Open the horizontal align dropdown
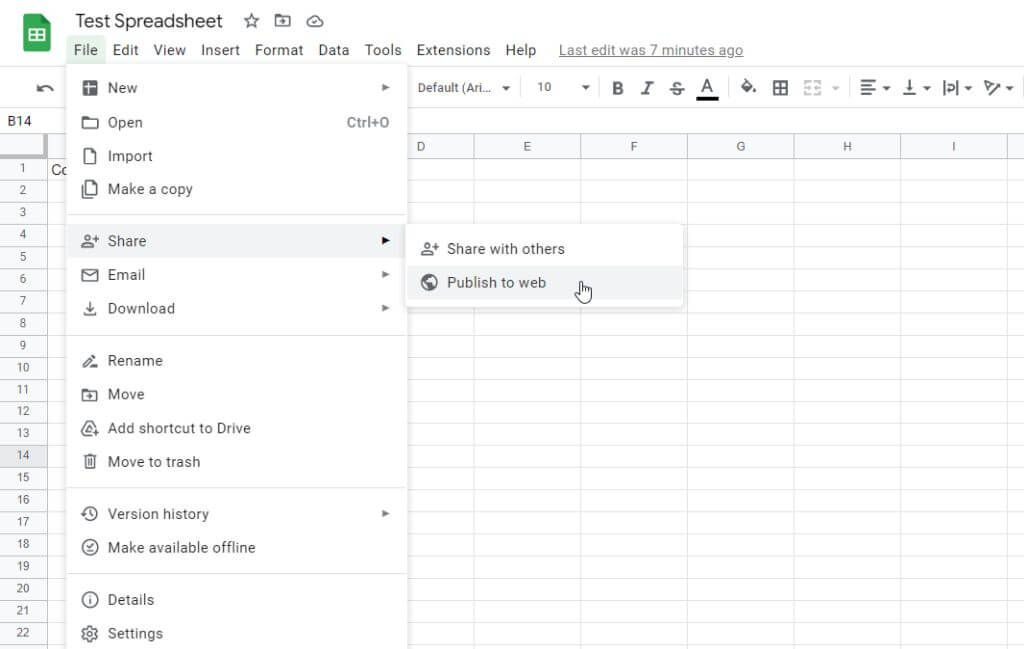Viewport: 1024px width, 649px height. (875, 87)
